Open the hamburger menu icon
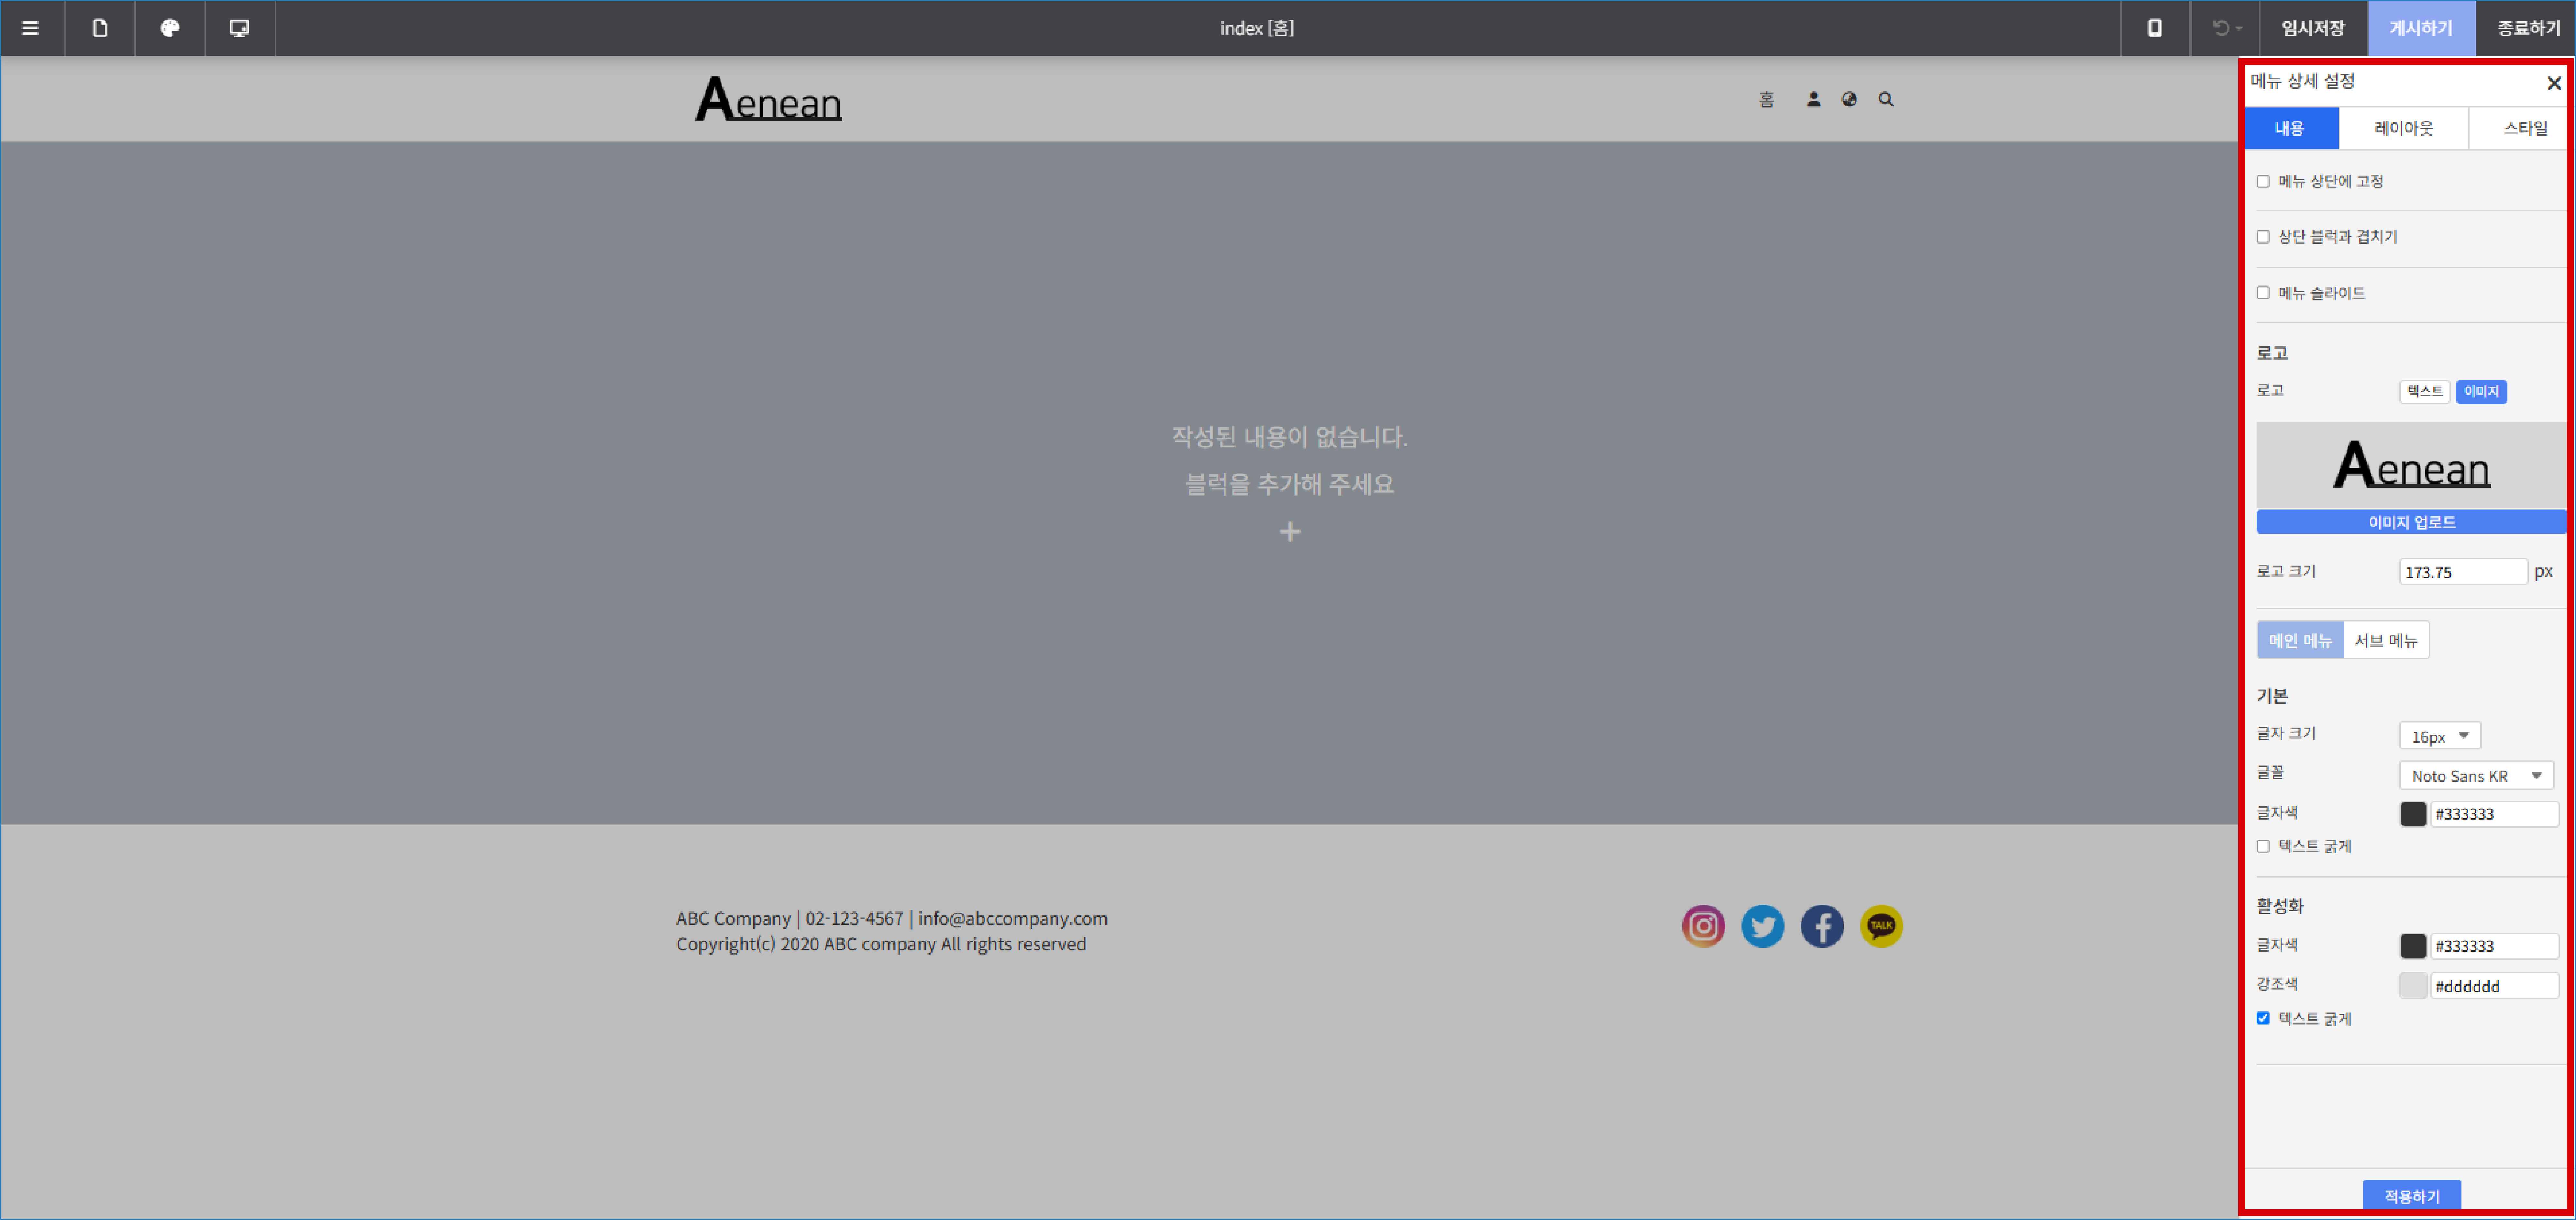This screenshot has width=2576, height=1220. coord(30,28)
